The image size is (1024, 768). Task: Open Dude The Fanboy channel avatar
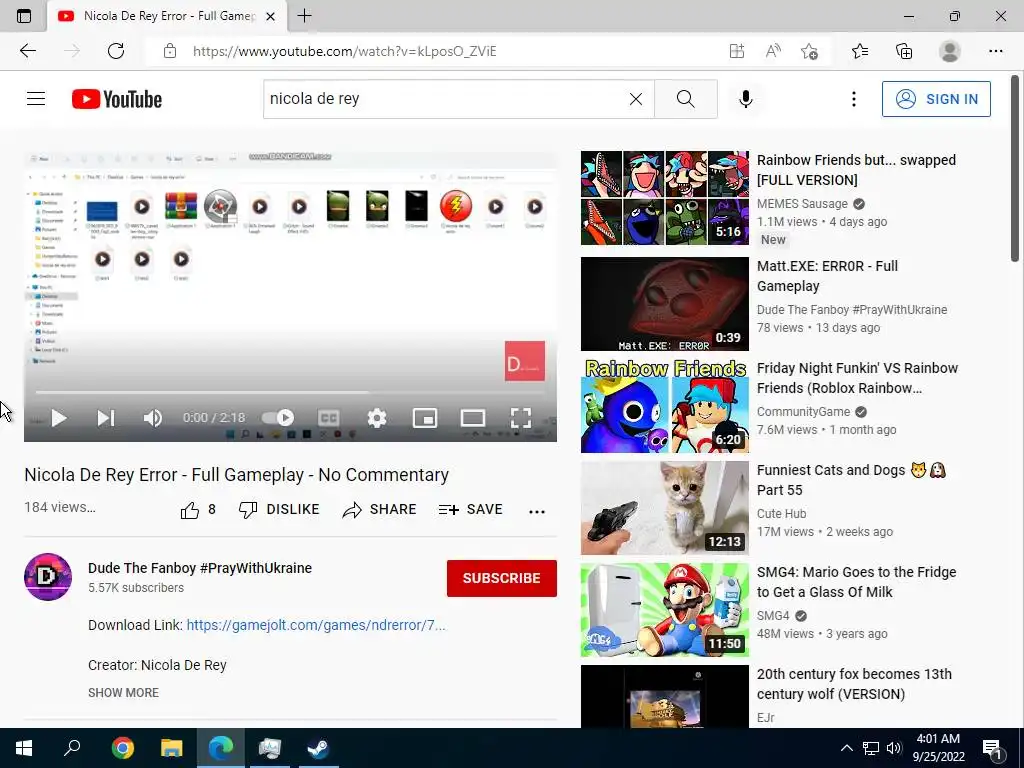click(x=48, y=577)
